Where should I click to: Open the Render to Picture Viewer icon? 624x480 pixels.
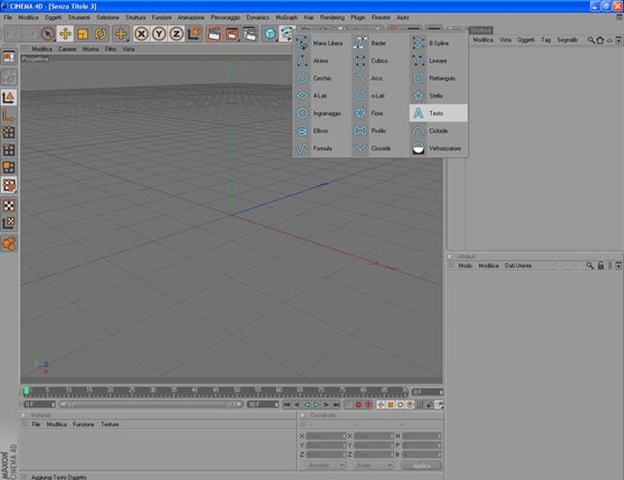232,34
